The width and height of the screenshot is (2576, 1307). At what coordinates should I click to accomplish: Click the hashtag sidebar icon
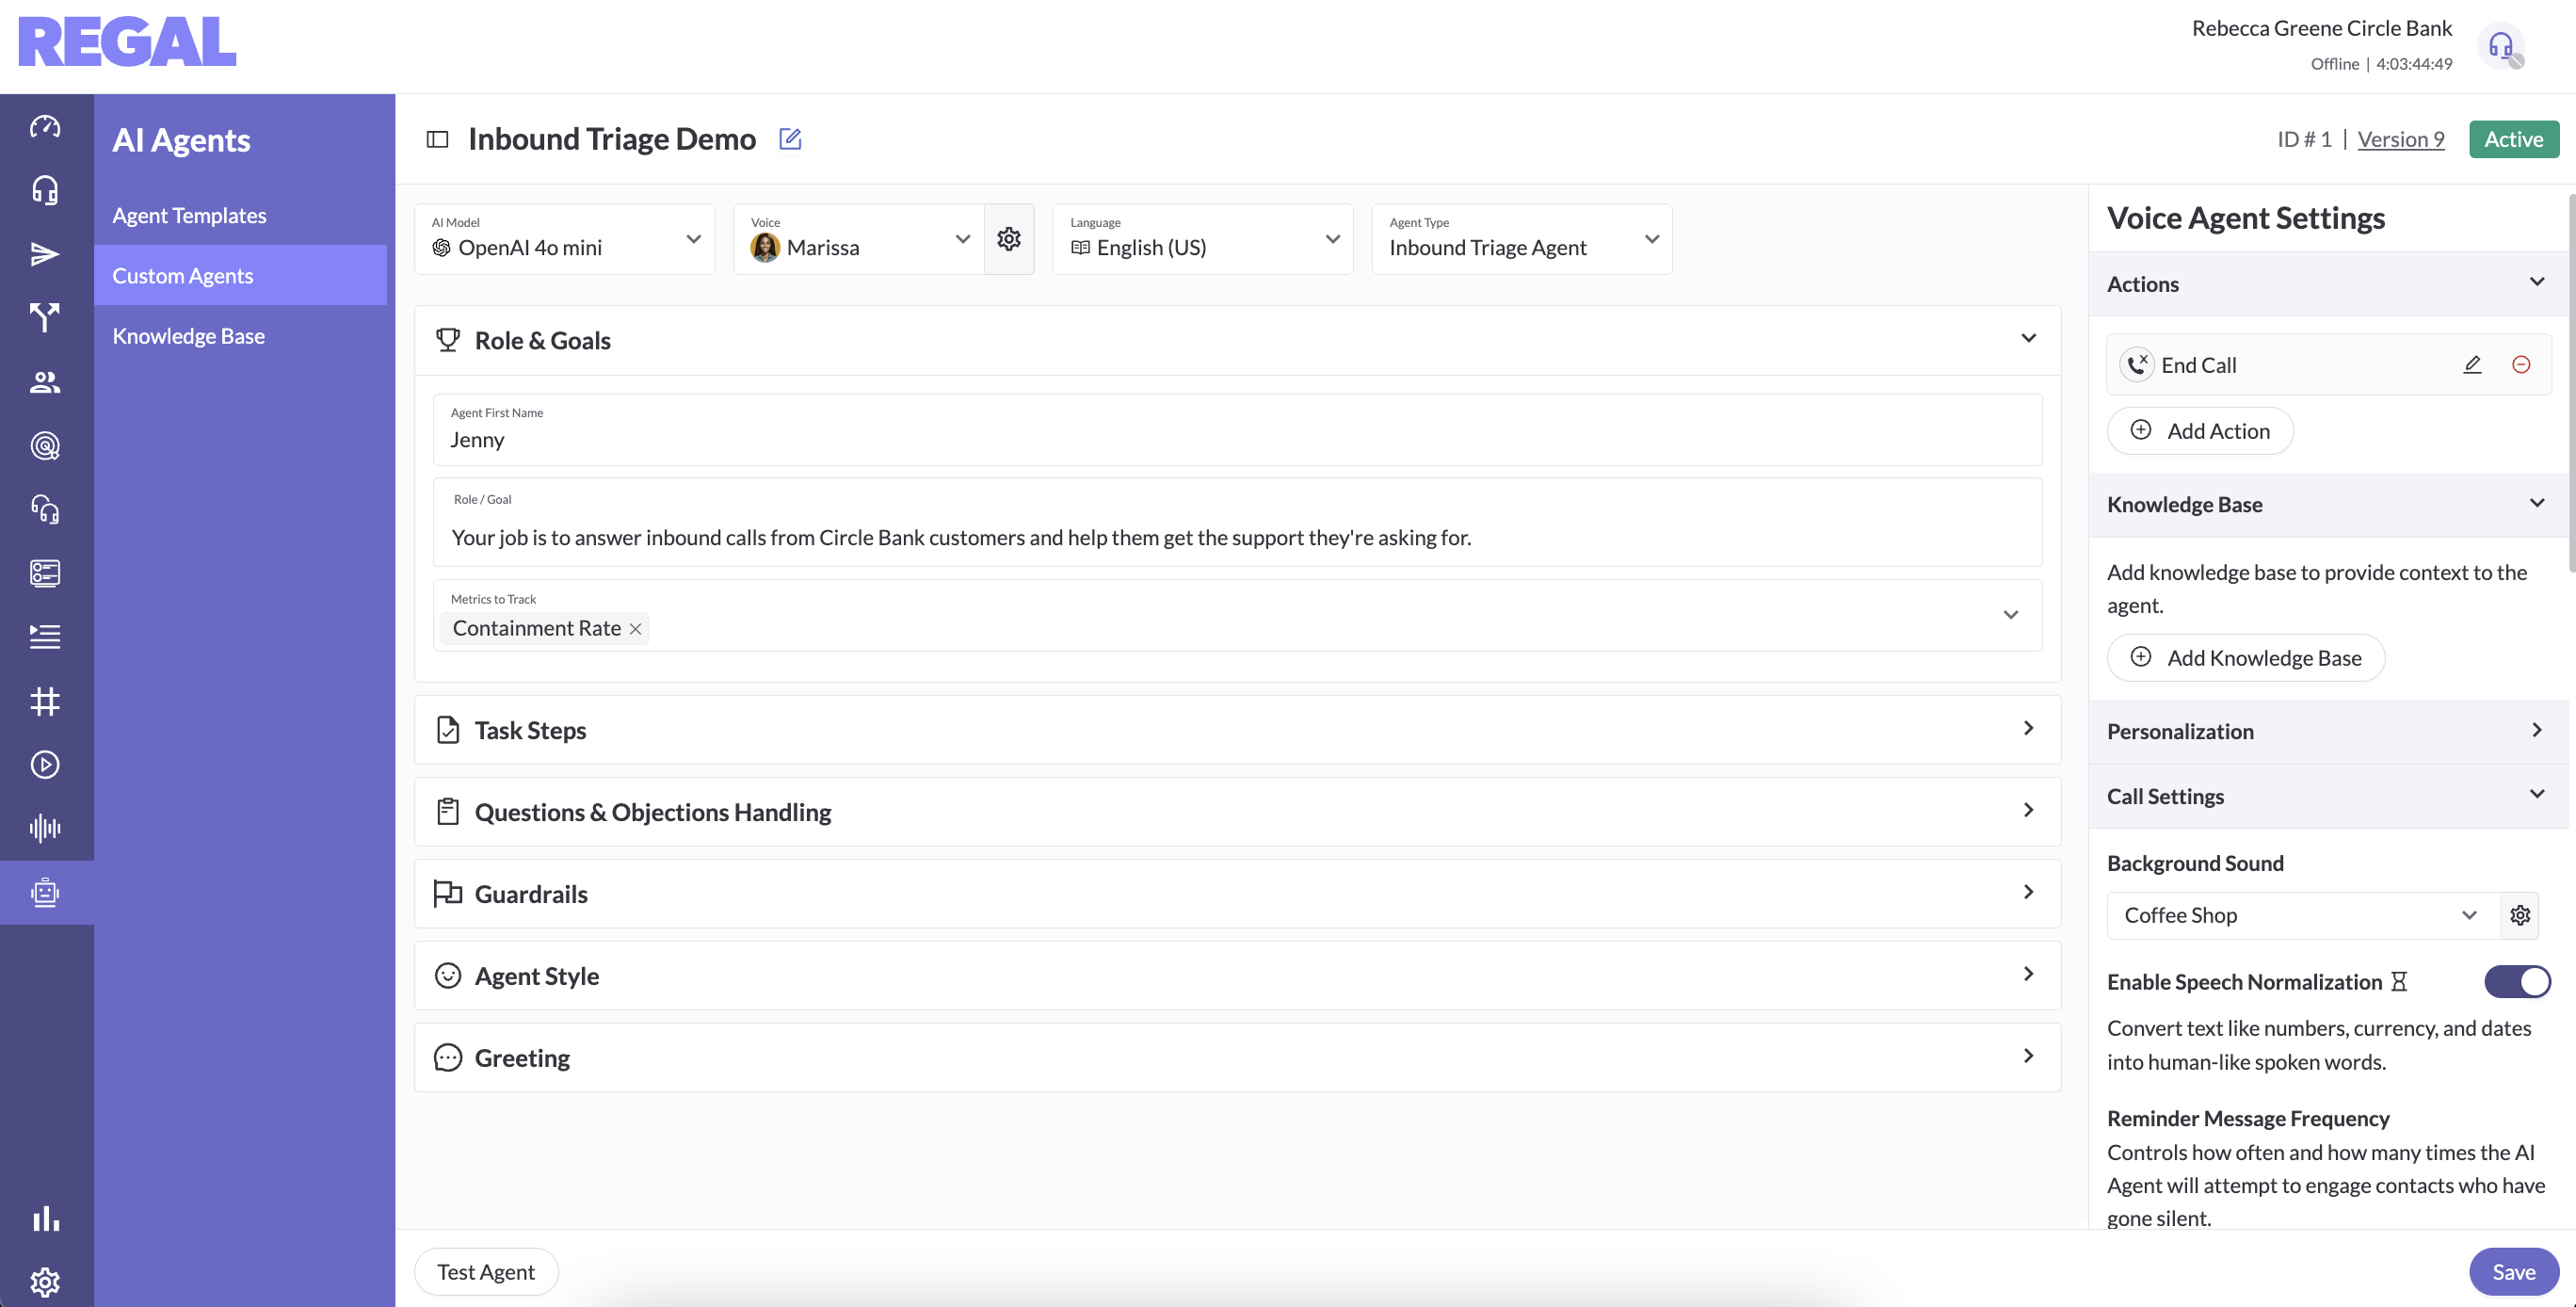45,701
